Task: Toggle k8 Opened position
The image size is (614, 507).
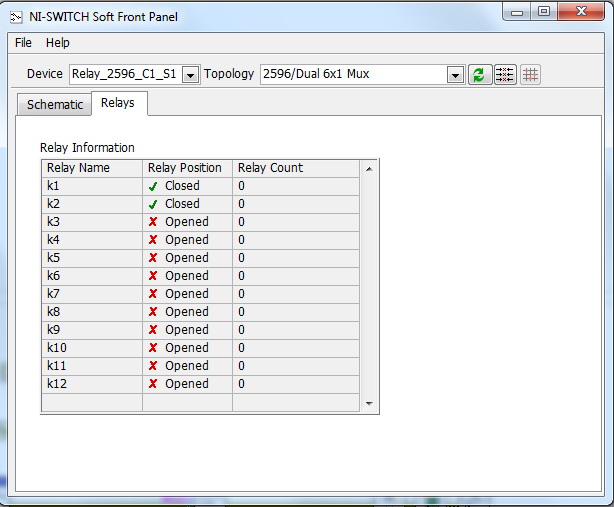Action: tap(188, 312)
